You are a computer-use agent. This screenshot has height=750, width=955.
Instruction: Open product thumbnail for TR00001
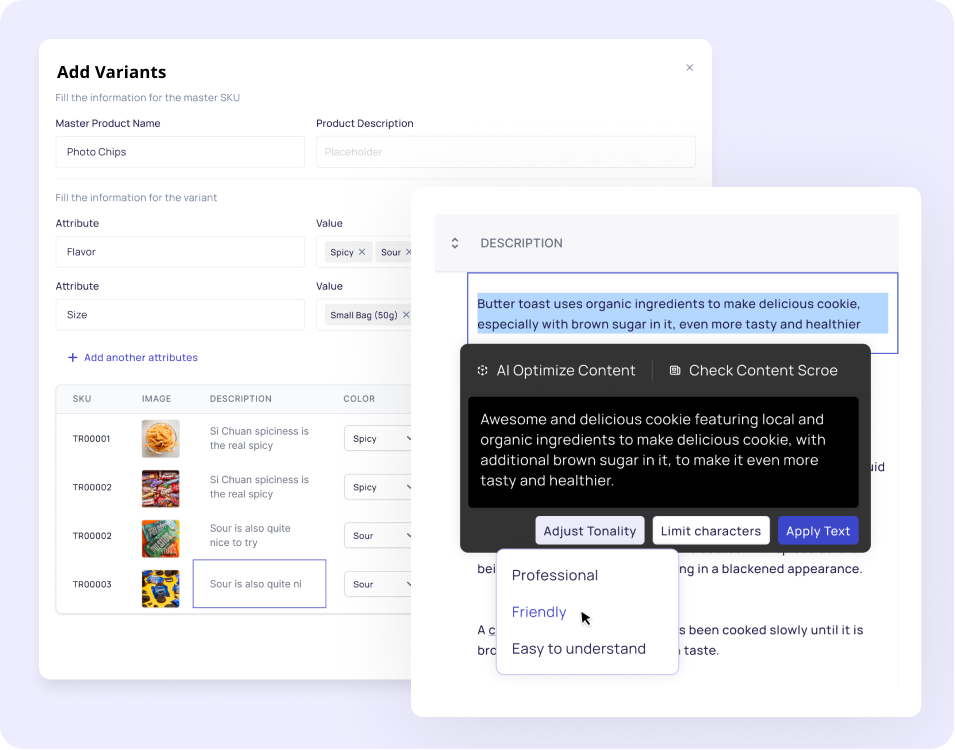click(x=161, y=438)
